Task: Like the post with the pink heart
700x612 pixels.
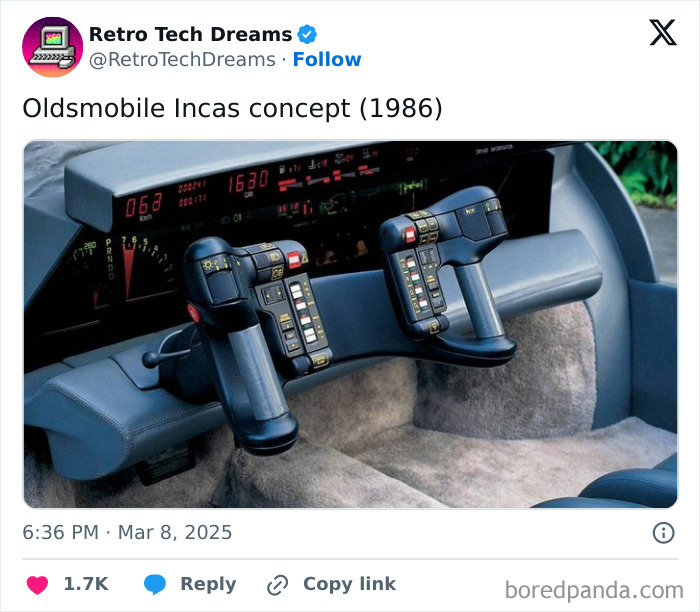Action: pyautogui.click(x=38, y=585)
